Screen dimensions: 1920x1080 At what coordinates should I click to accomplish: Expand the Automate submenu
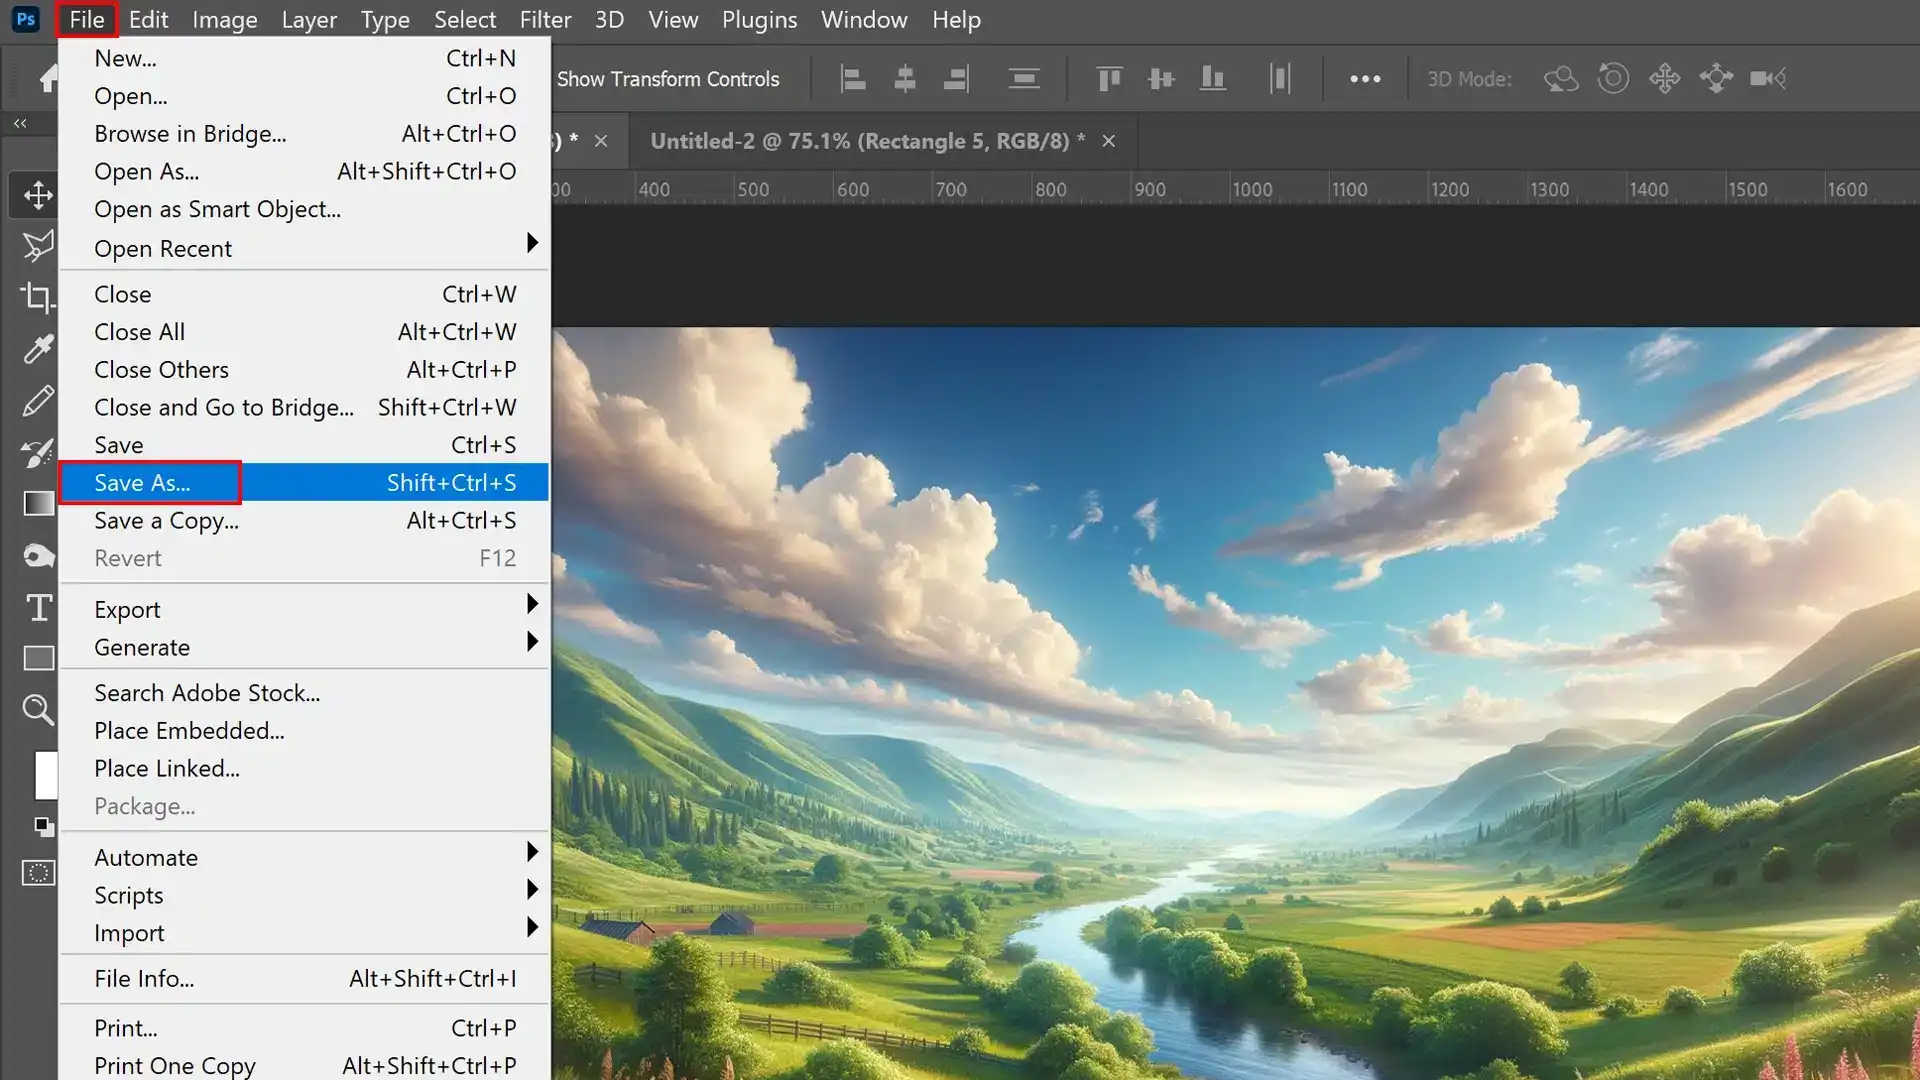point(304,857)
